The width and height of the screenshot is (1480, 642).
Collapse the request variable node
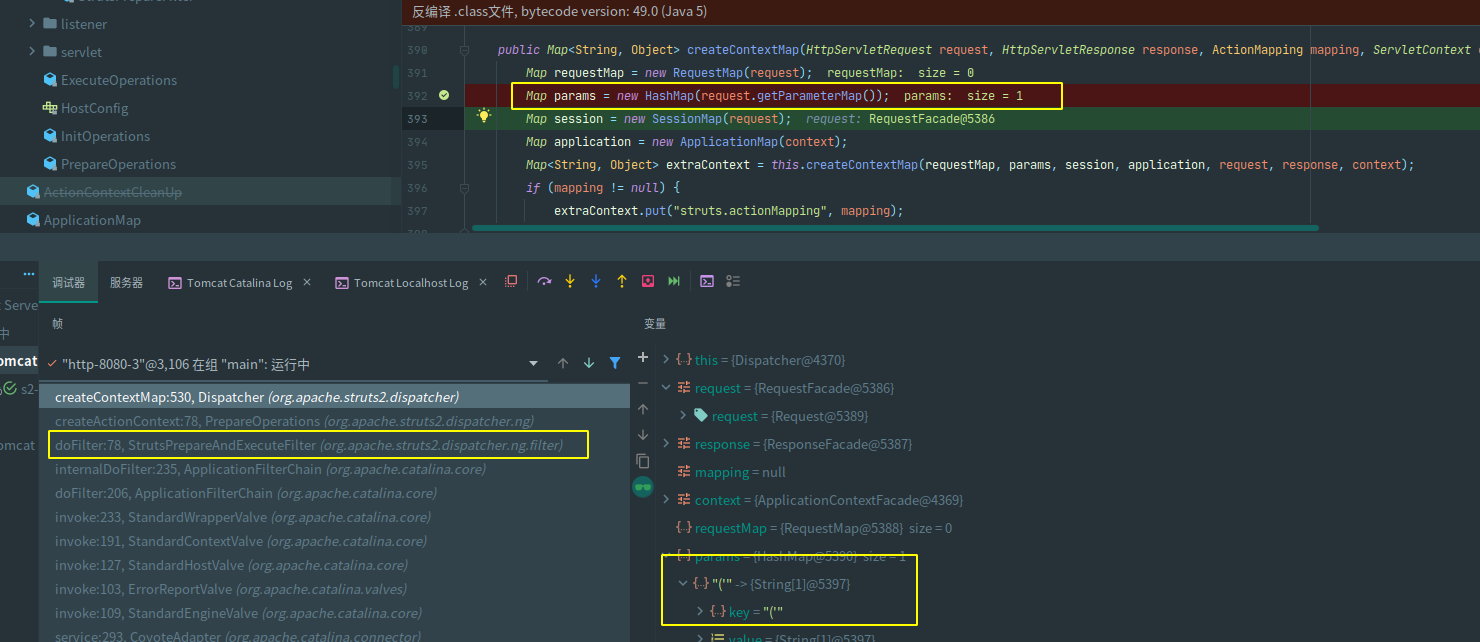(668, 388)
